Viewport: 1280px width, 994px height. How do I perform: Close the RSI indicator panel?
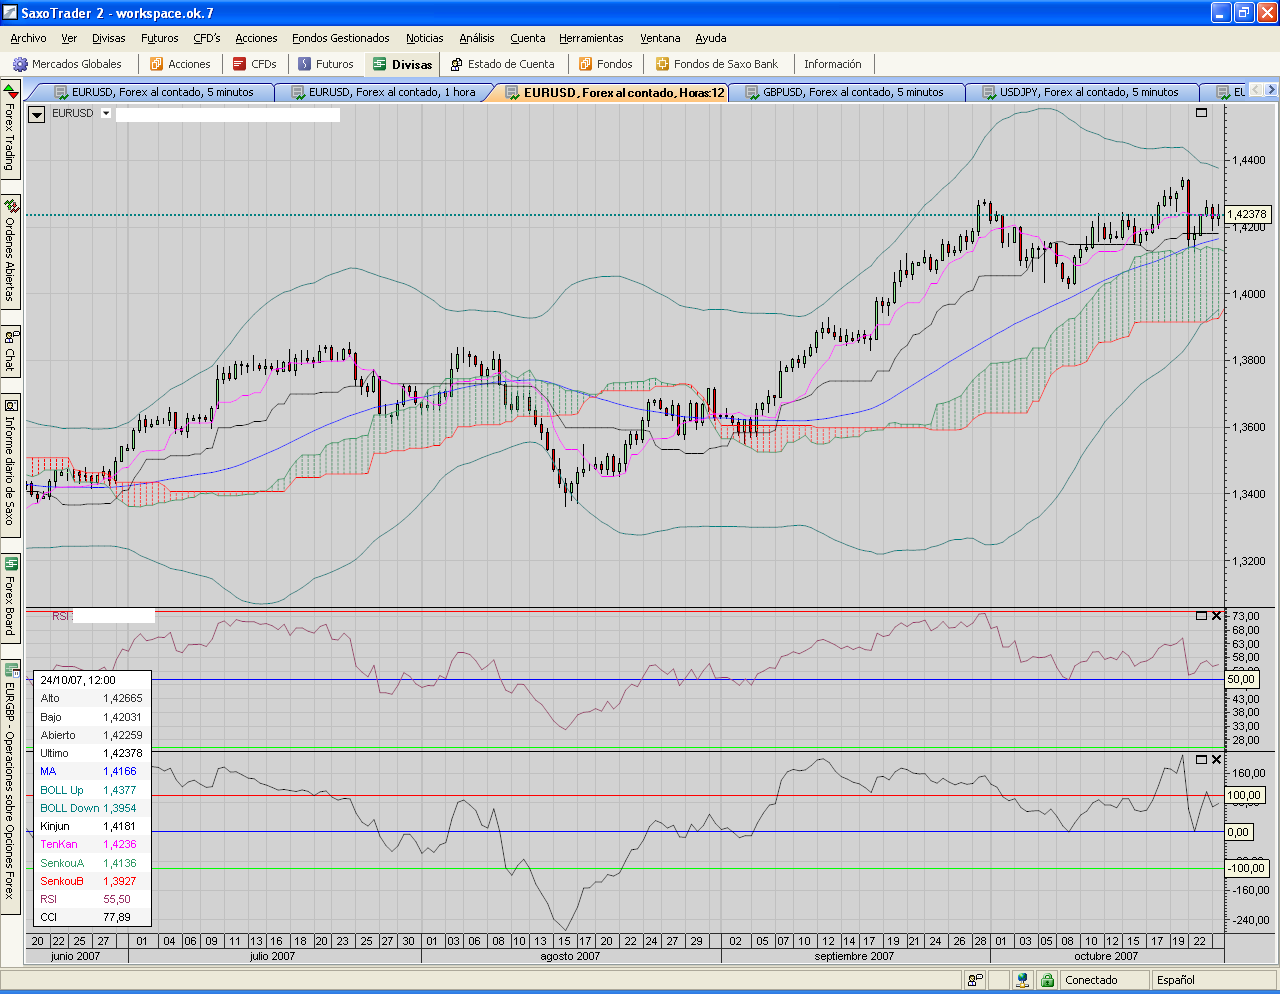[1216, 616]
